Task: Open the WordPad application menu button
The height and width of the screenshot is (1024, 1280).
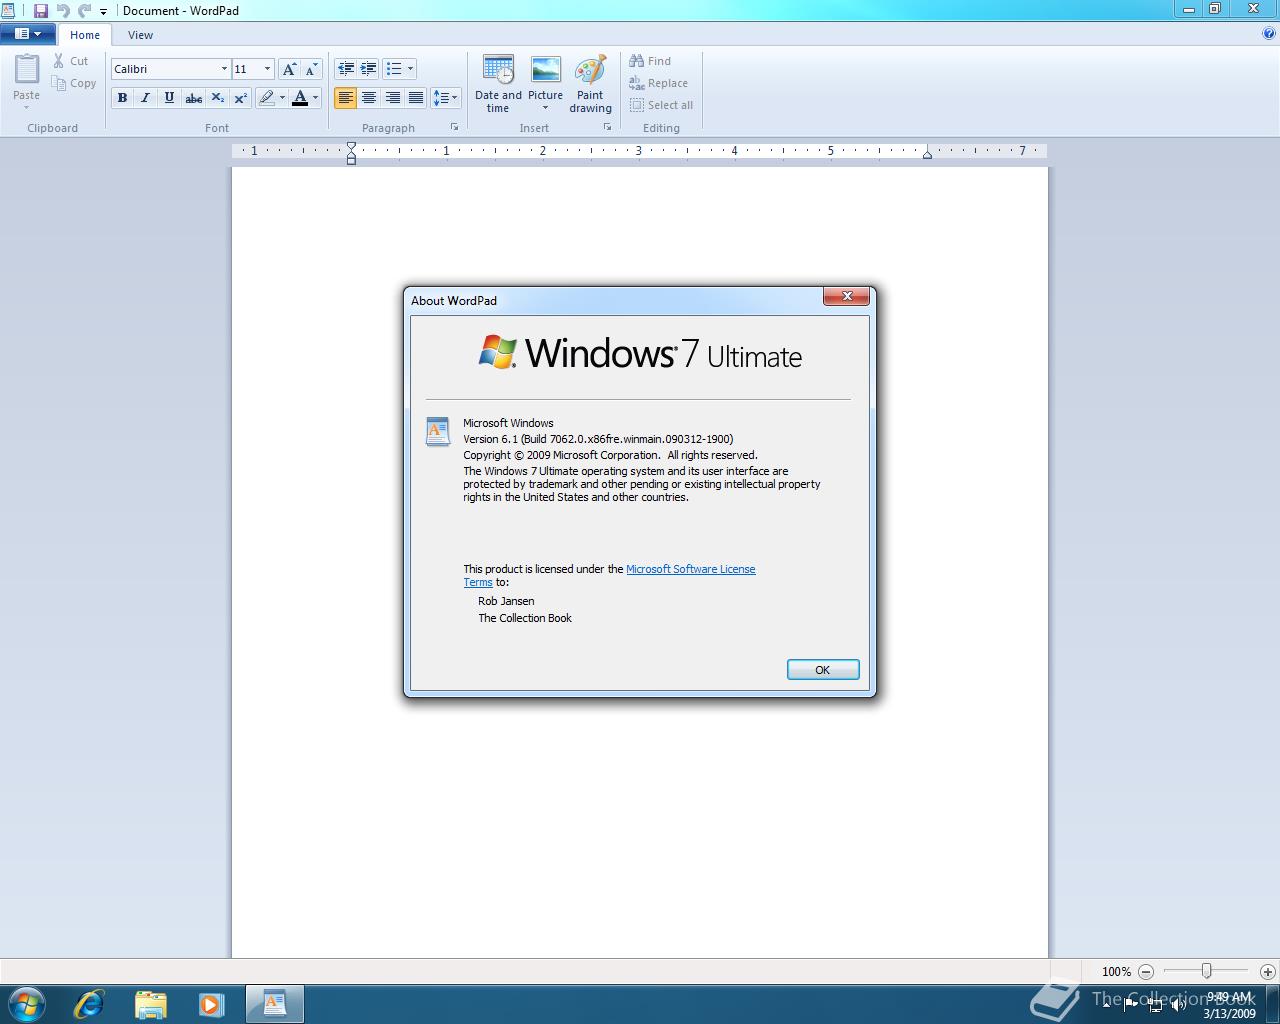Action: pos(27,34)
